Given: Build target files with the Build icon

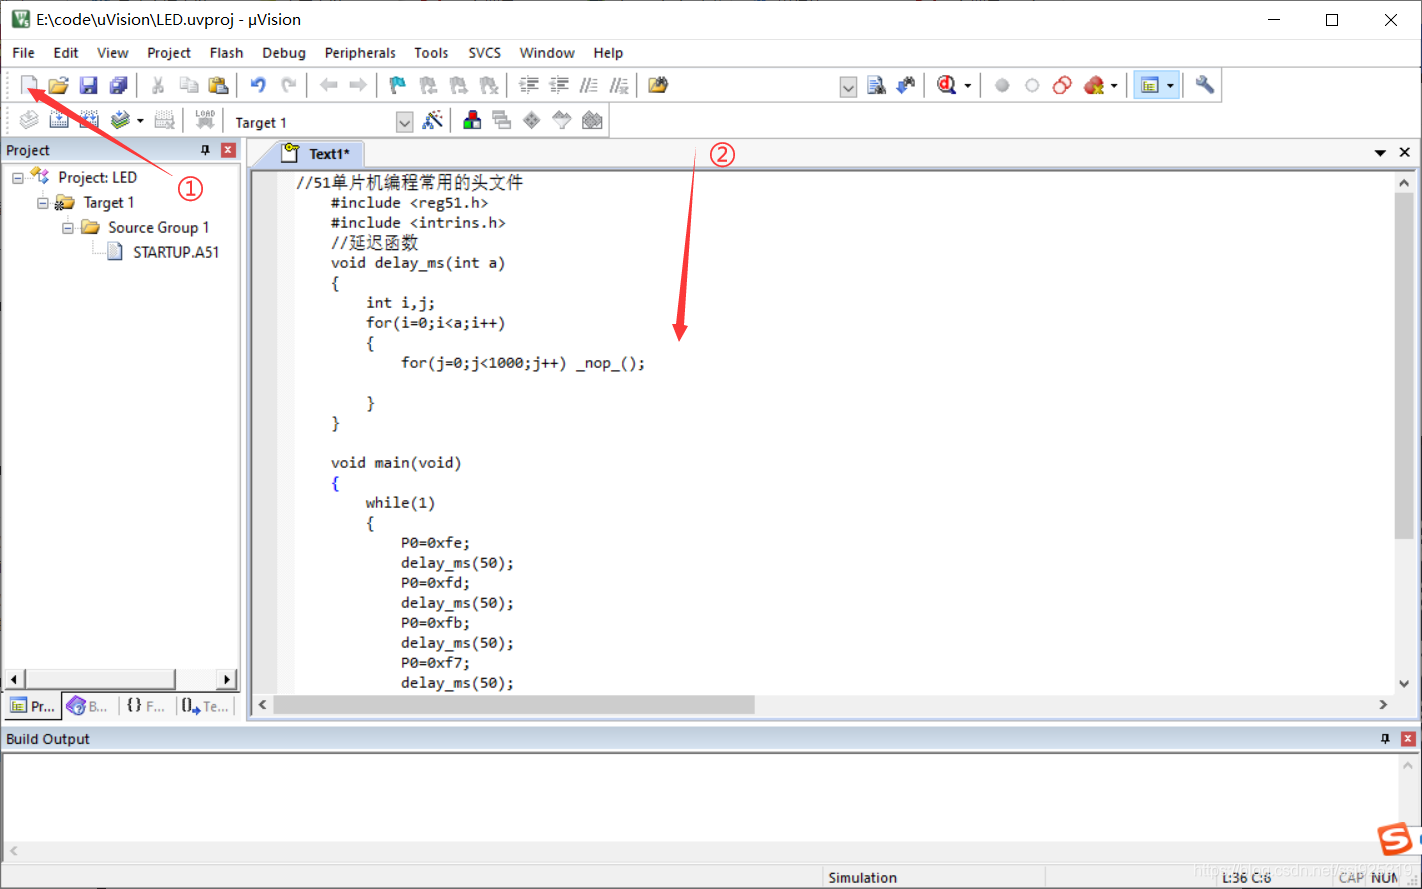Looking at the screenshot, I should [59, 121].
